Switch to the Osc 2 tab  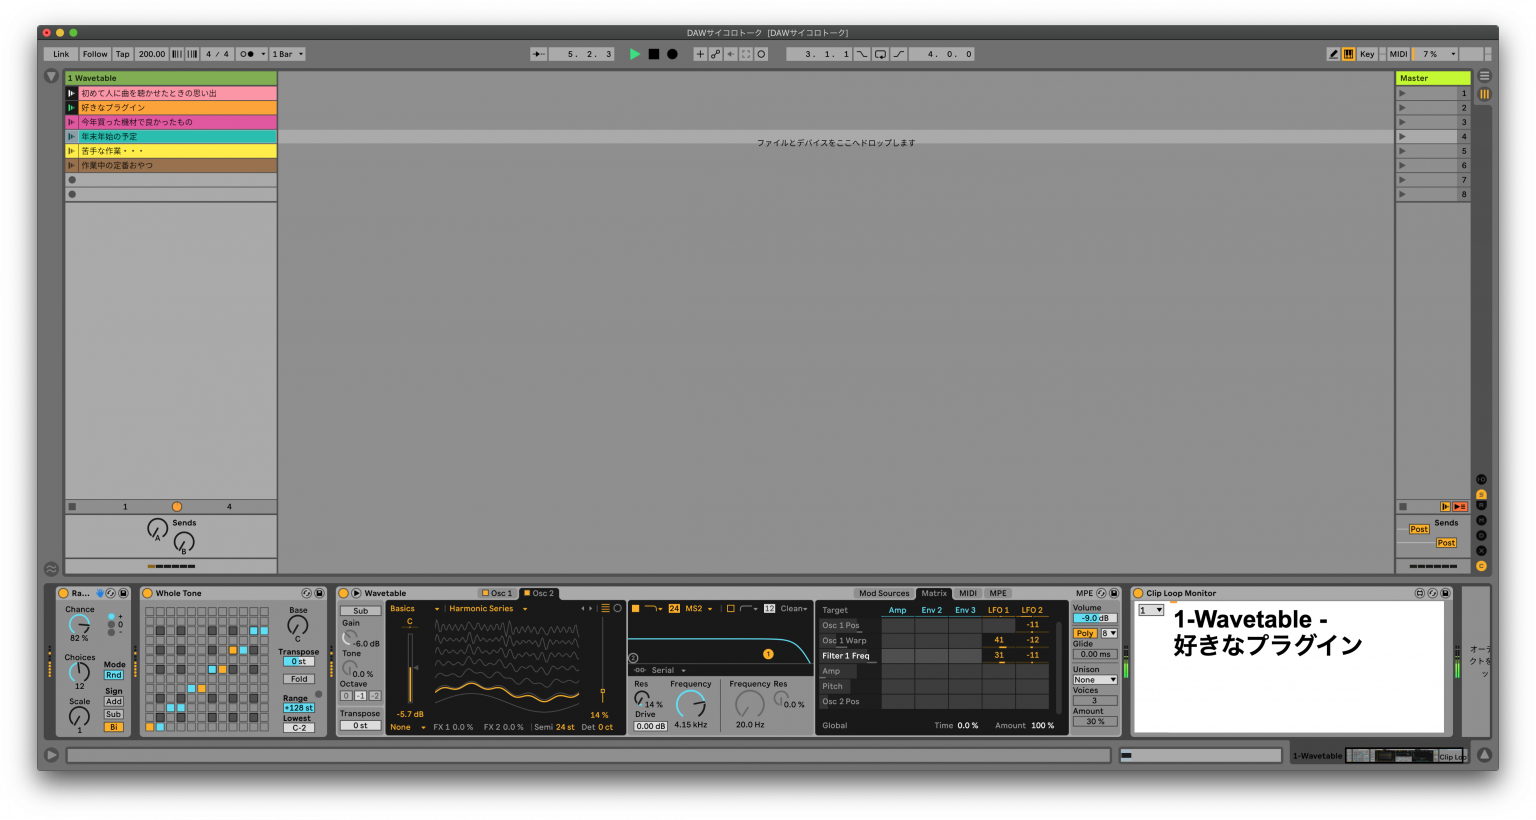pyautogui.click(x=539, y=593)
